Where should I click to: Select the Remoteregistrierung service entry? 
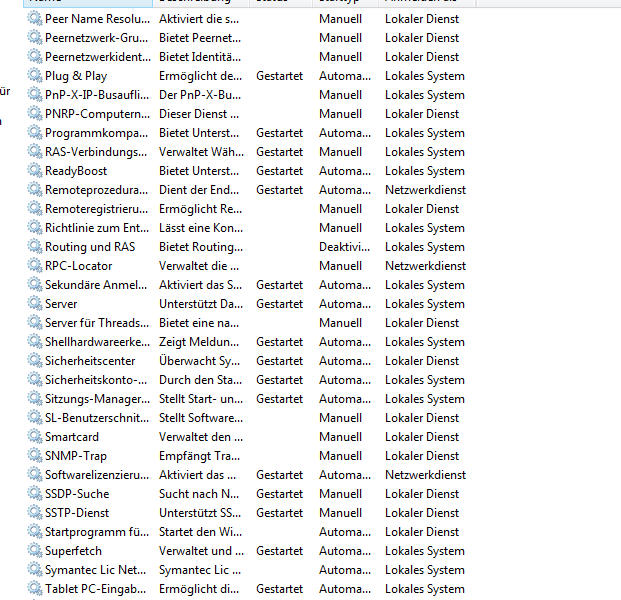click(x=97, y=209)
